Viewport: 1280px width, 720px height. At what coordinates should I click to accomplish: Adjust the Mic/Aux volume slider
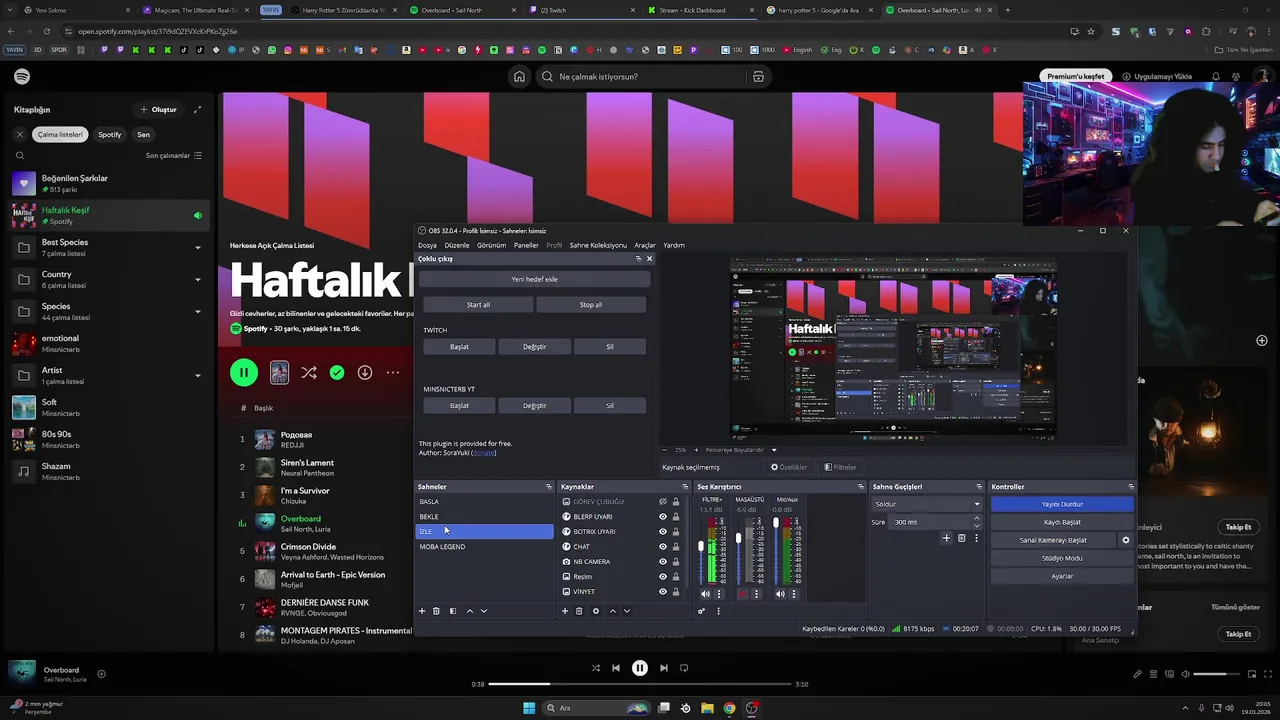coord(776,550)
